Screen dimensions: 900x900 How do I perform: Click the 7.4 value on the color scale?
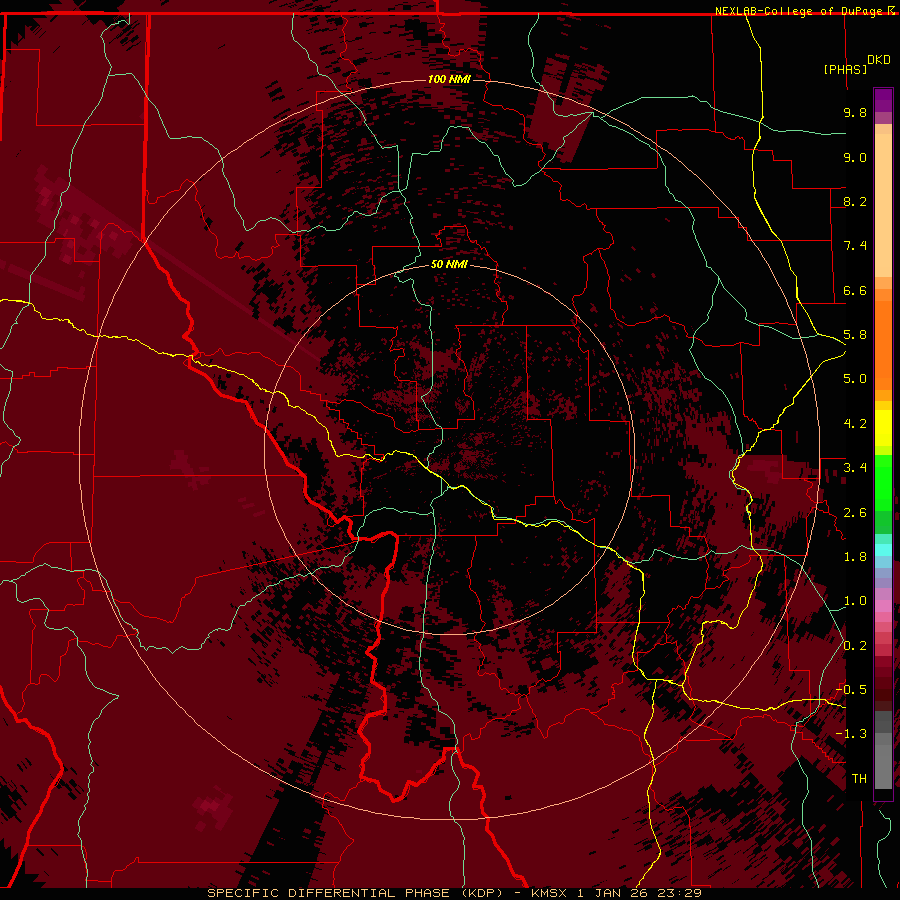855,246
